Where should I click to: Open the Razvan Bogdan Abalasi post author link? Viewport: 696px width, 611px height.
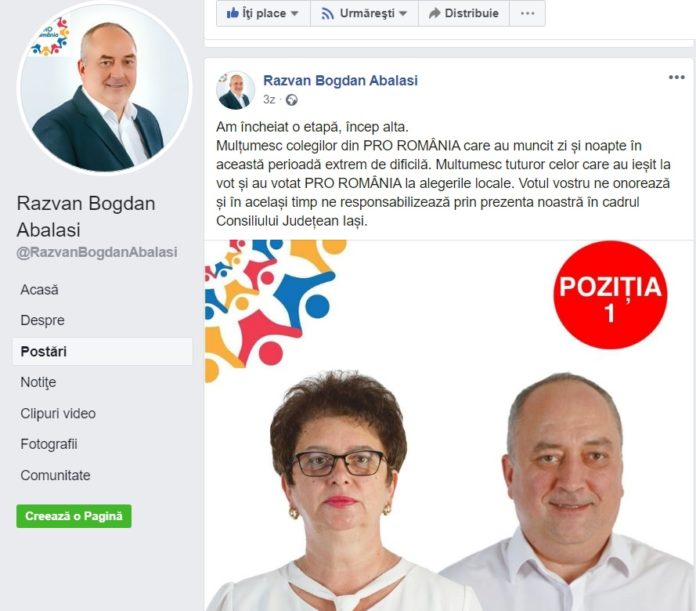tap(340, 81)
